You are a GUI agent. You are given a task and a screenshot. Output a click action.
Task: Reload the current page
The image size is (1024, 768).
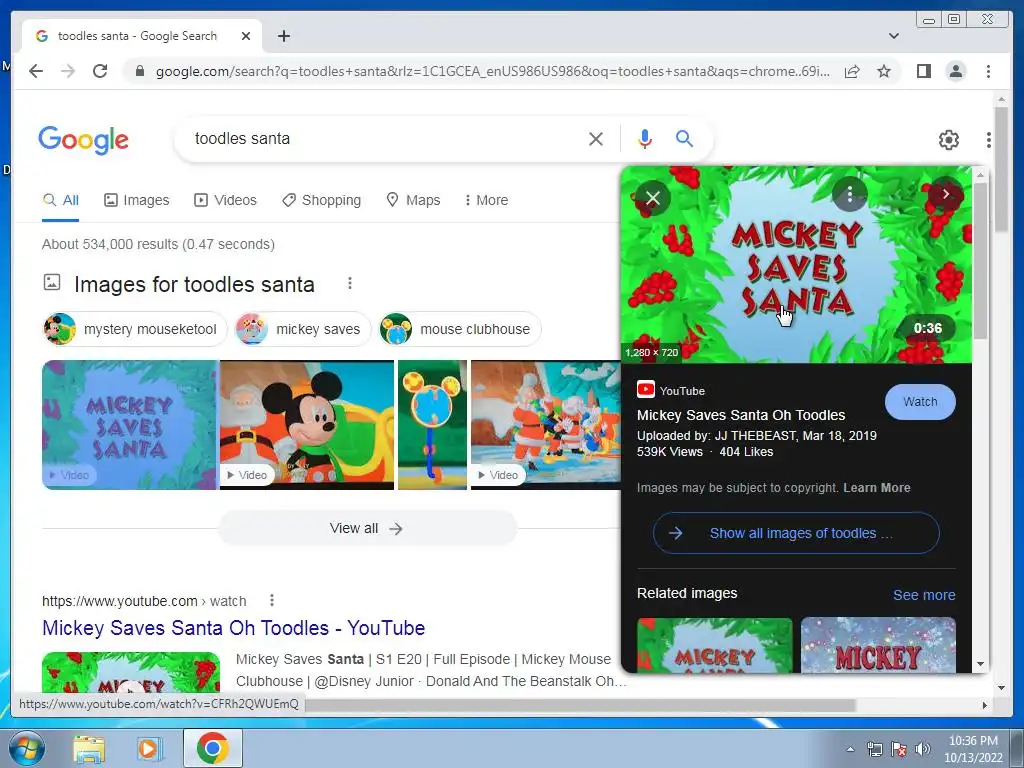coord(100,71)
